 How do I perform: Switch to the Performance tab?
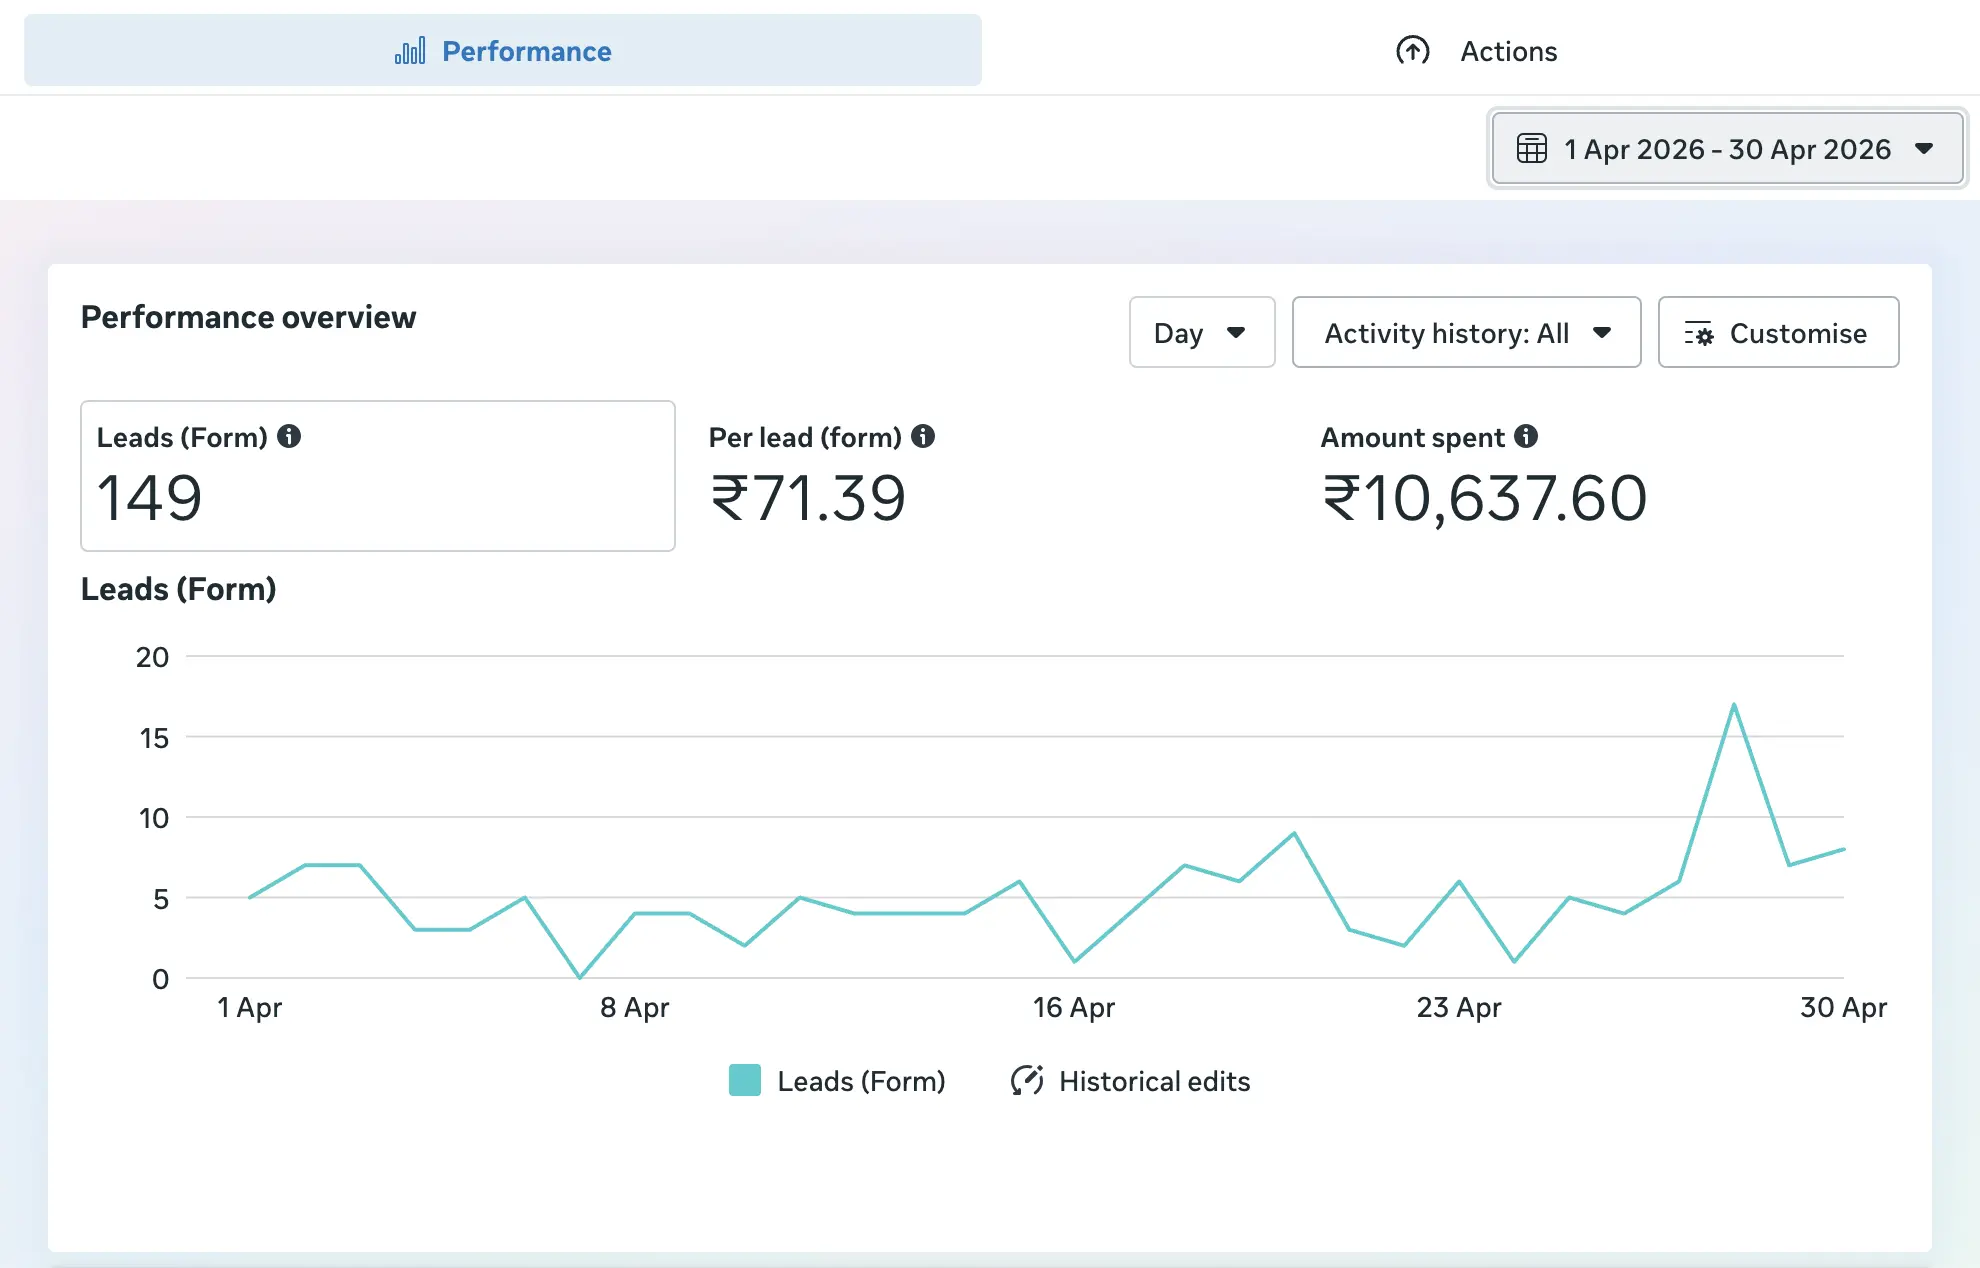(503, 51)
